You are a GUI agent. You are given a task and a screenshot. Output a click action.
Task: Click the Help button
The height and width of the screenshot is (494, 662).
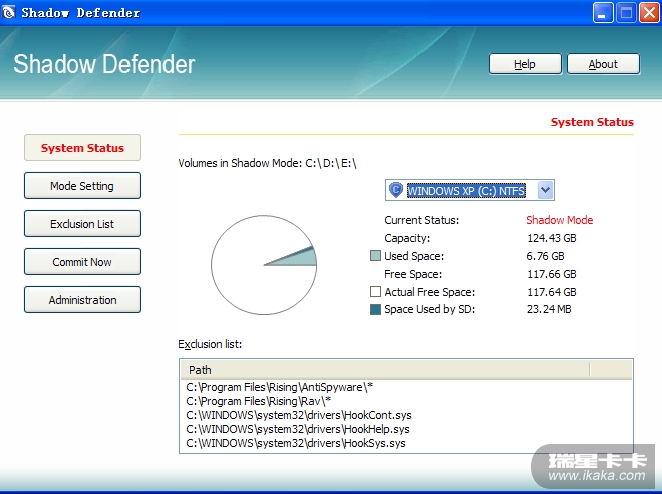pos(525,64)
